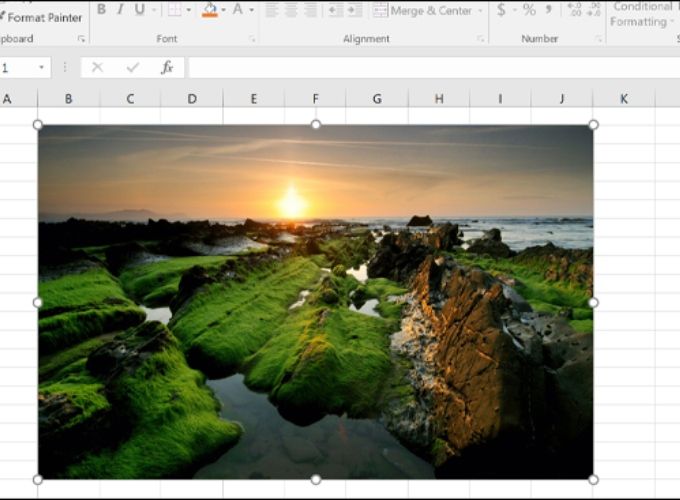
Task: Click the picture's bottom-right corner handle
Action: pyautogui.click(x=593, y=479)
